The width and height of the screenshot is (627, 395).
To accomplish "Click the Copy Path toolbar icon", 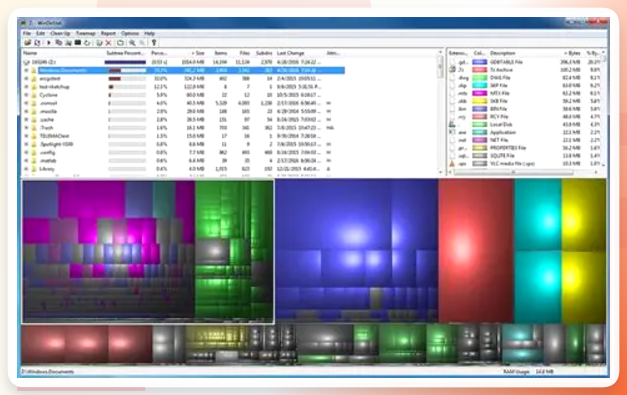I will click(58, 43).
